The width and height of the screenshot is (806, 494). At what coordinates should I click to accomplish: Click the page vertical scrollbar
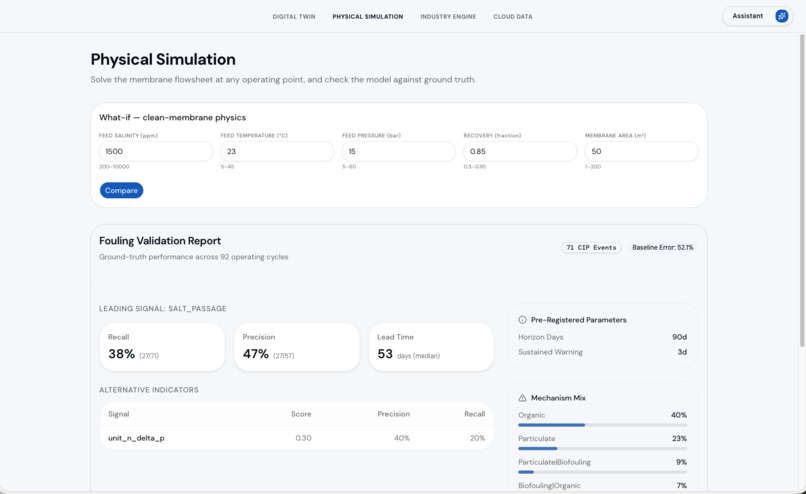tap(802, 190)
